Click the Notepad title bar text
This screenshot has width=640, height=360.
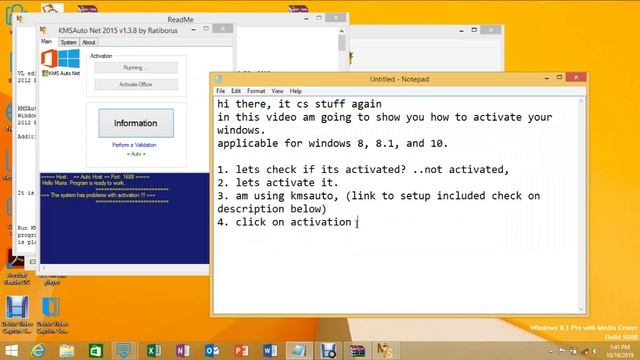(x=399, y=79)
